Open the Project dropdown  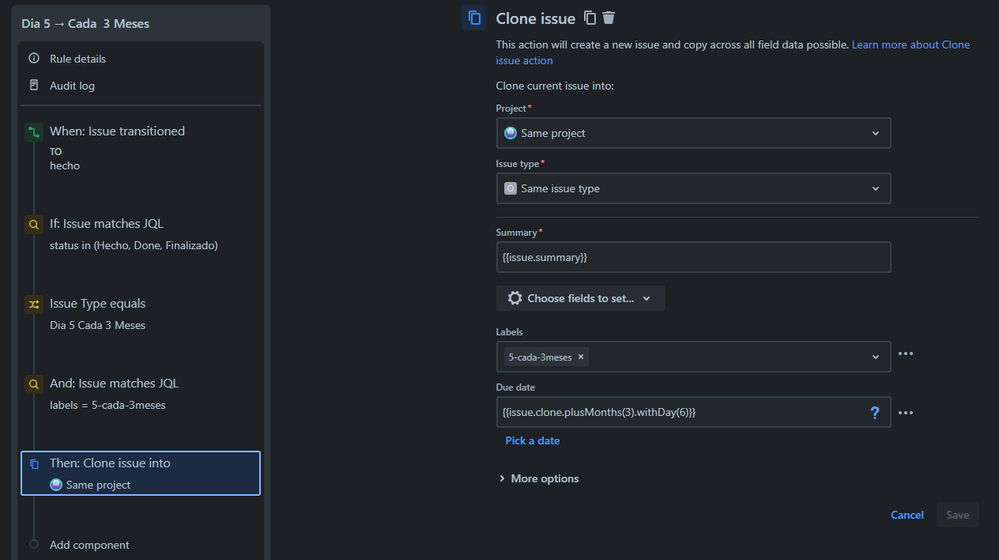(693, 133)
